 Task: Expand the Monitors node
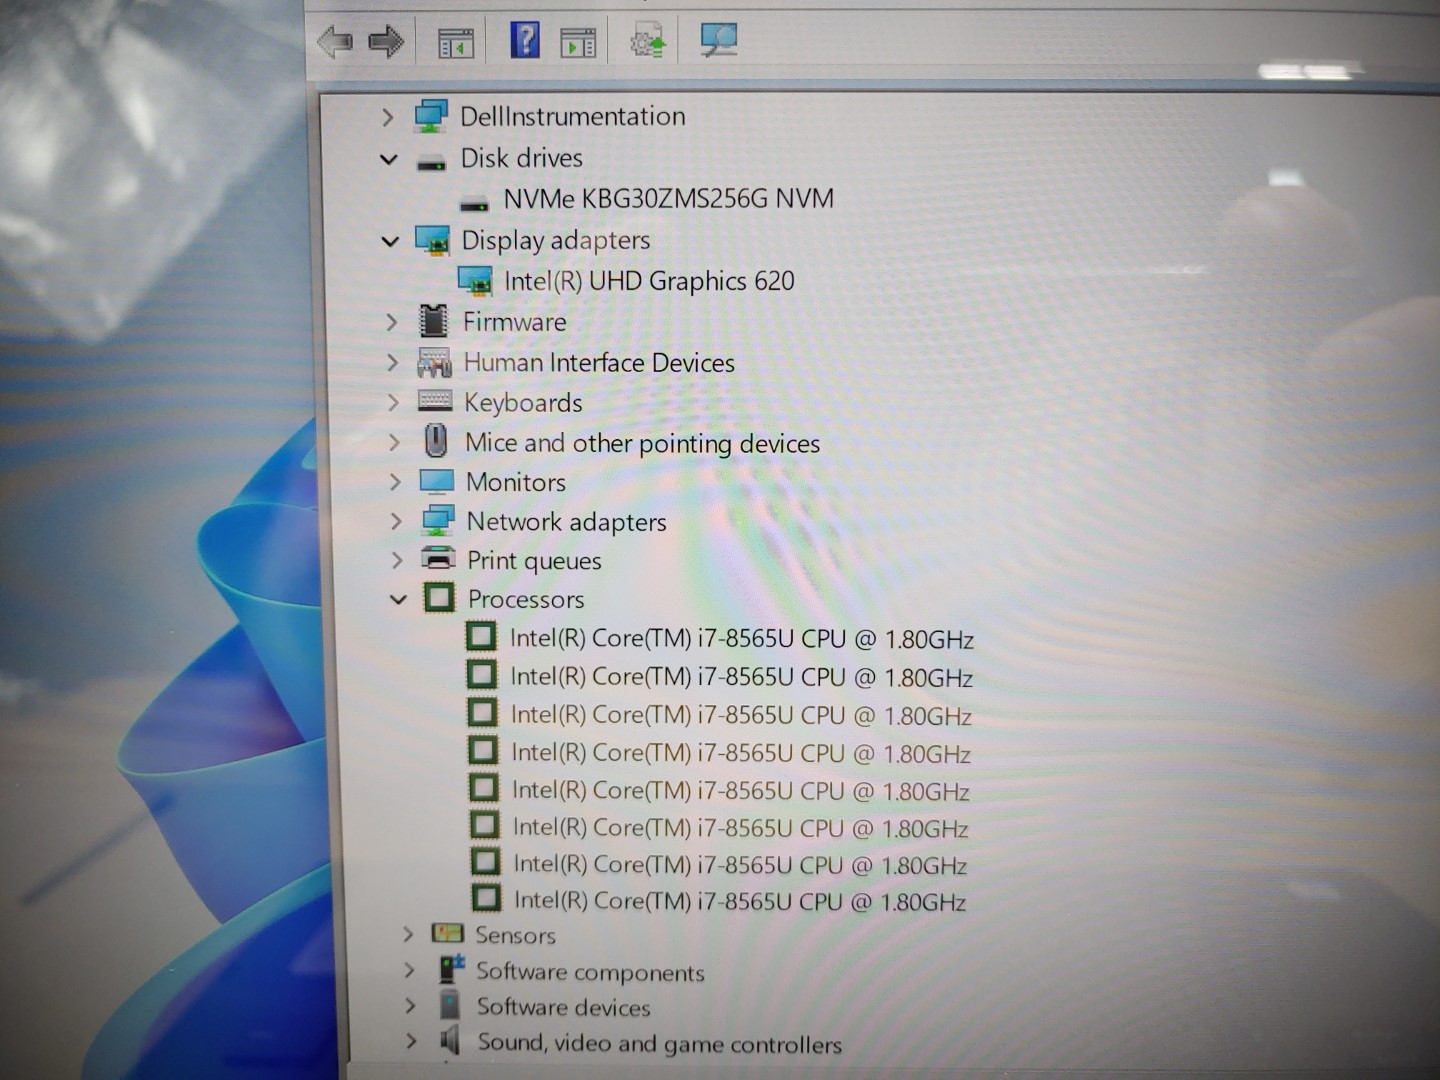(396, 482)
